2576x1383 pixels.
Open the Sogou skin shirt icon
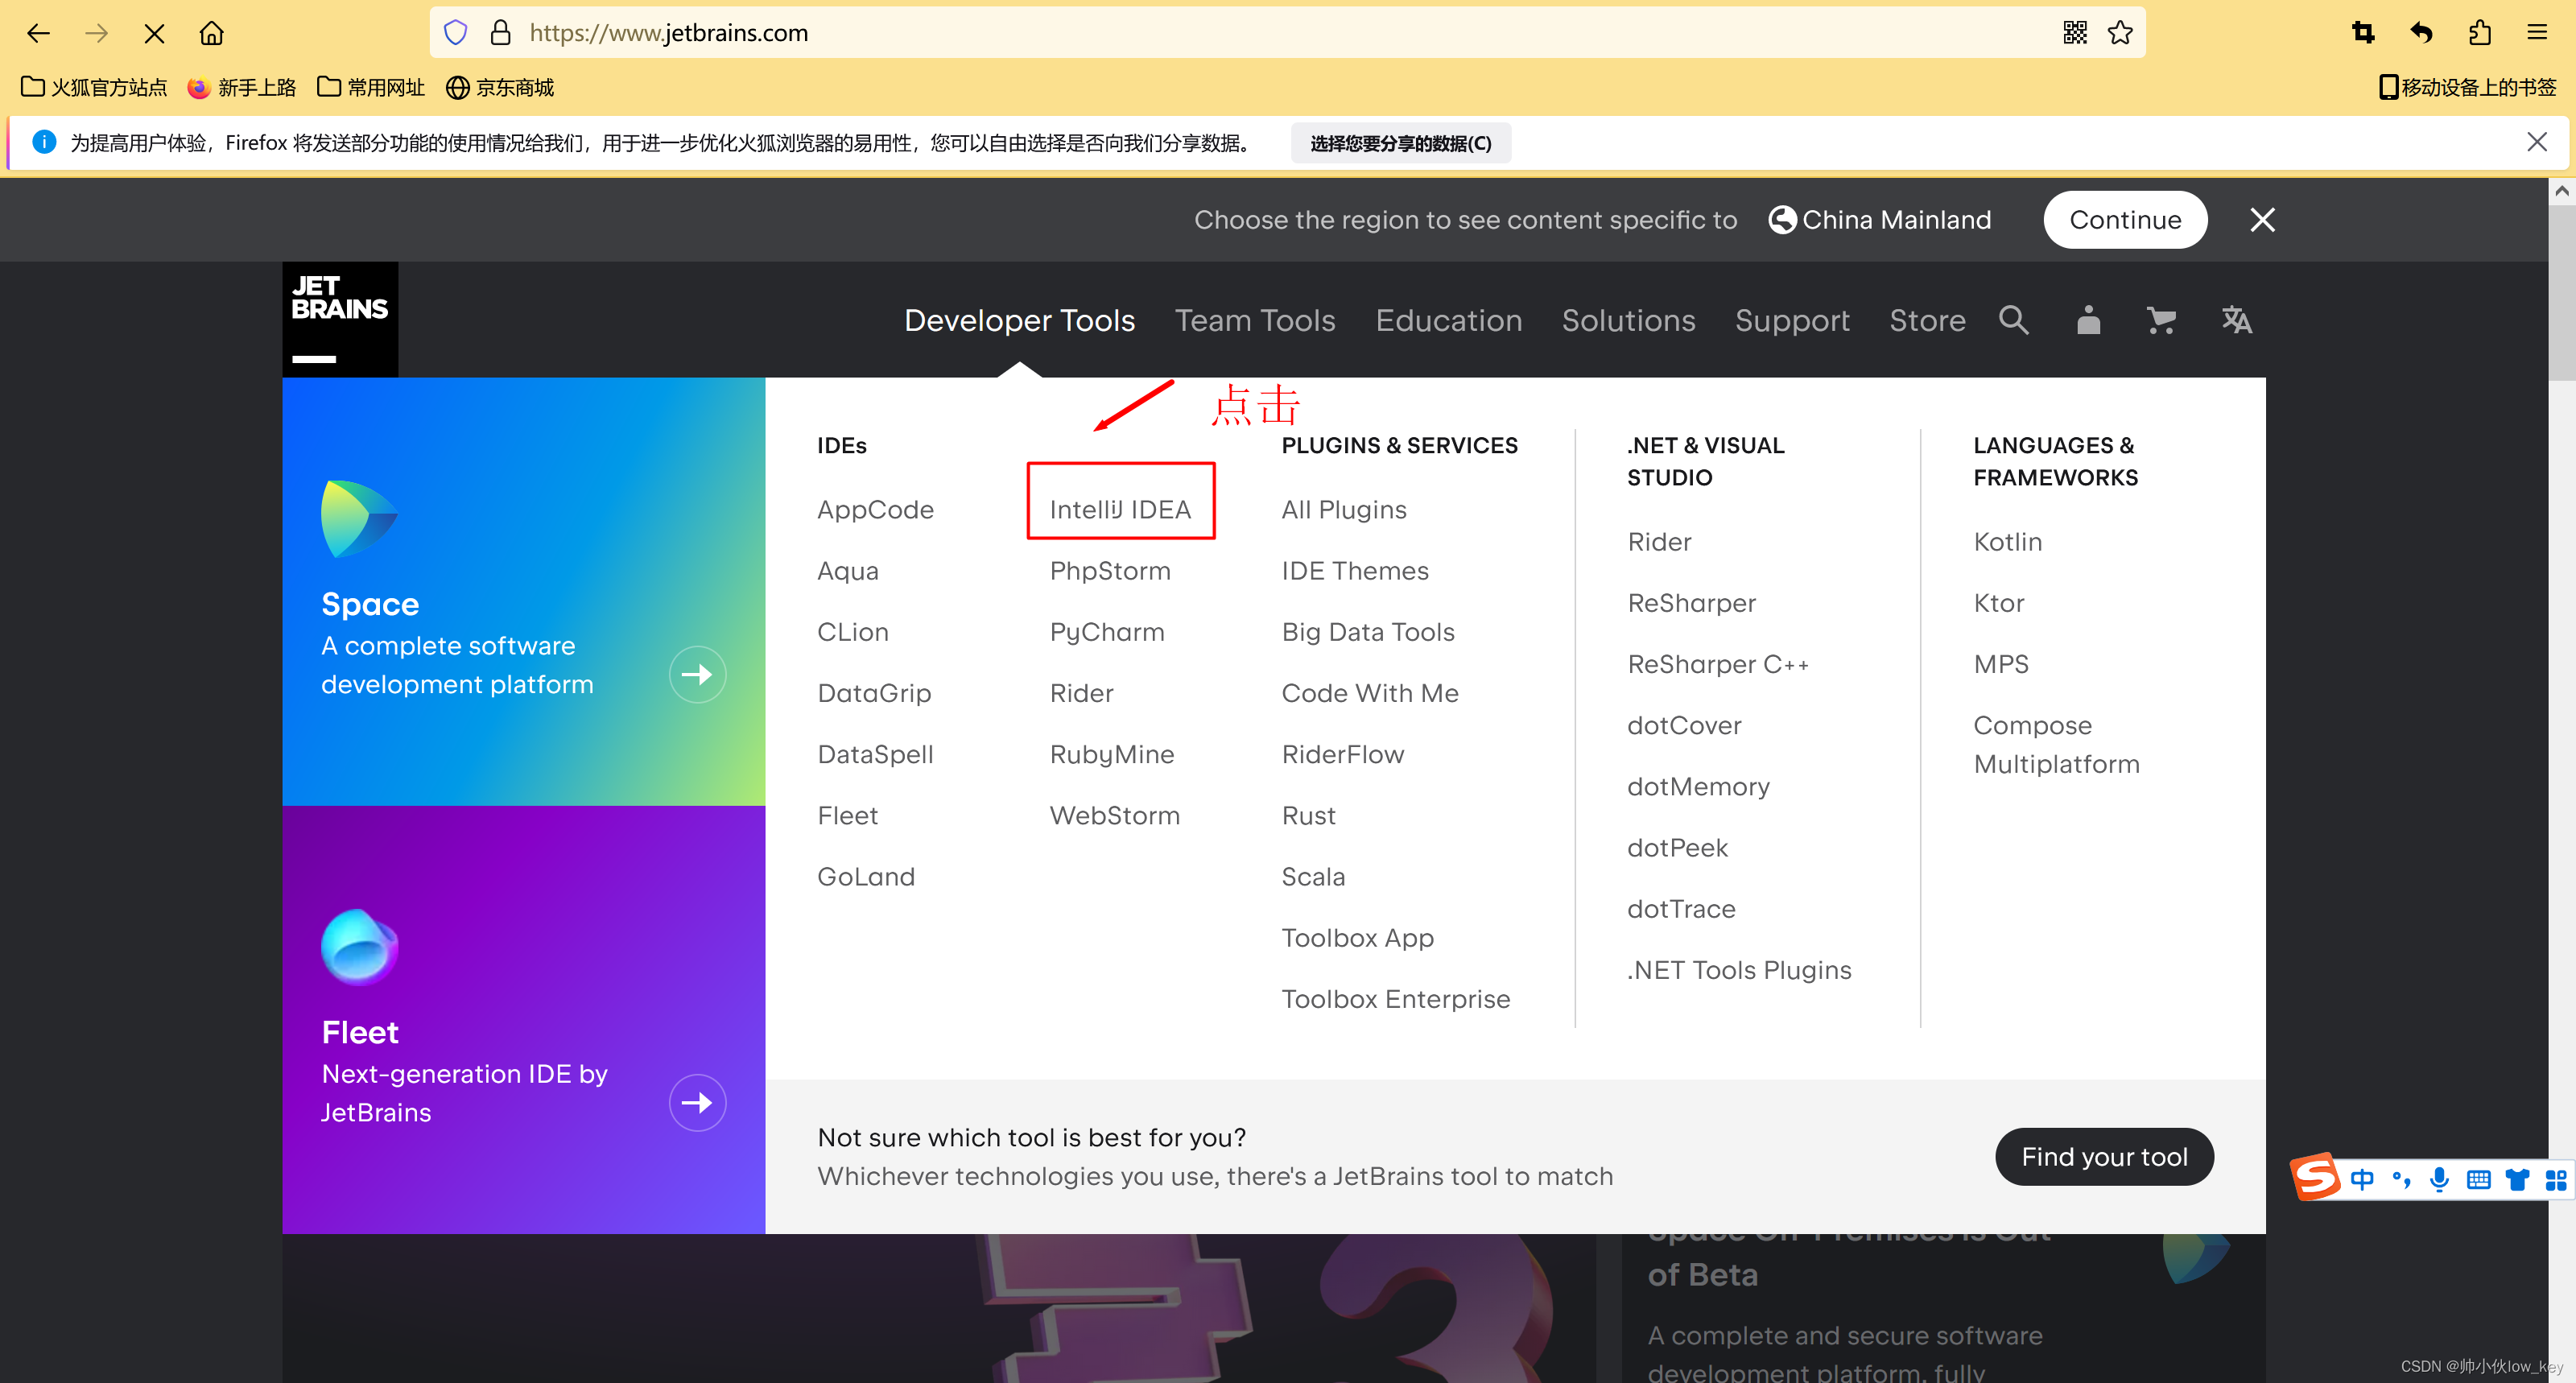point(2517,1179)
